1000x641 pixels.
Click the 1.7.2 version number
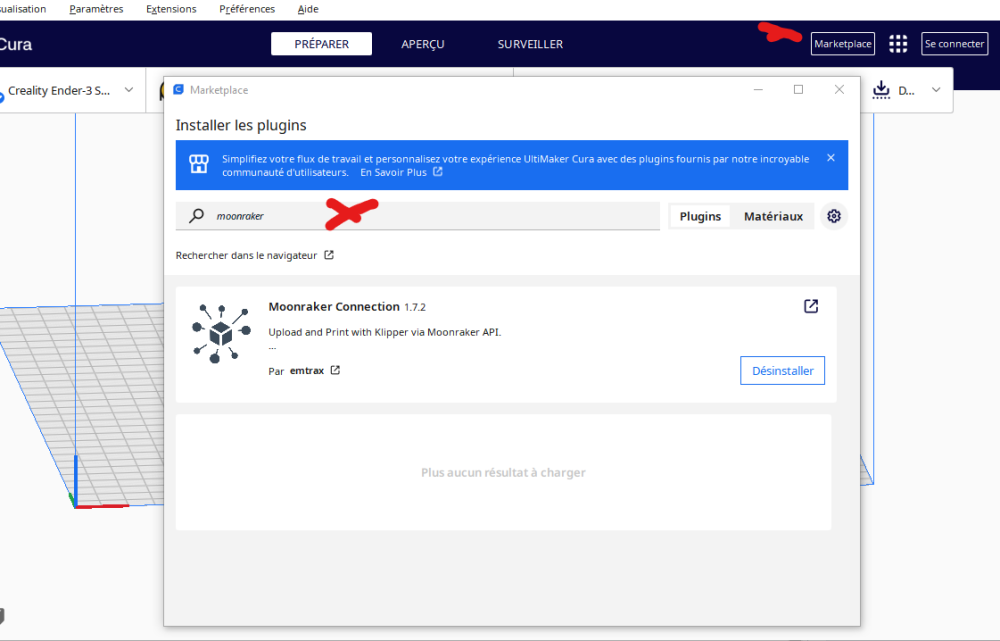click(415, 307)
